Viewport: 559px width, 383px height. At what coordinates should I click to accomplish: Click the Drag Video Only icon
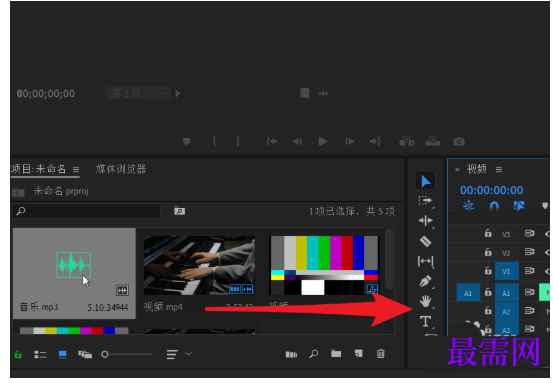point(304,93)
